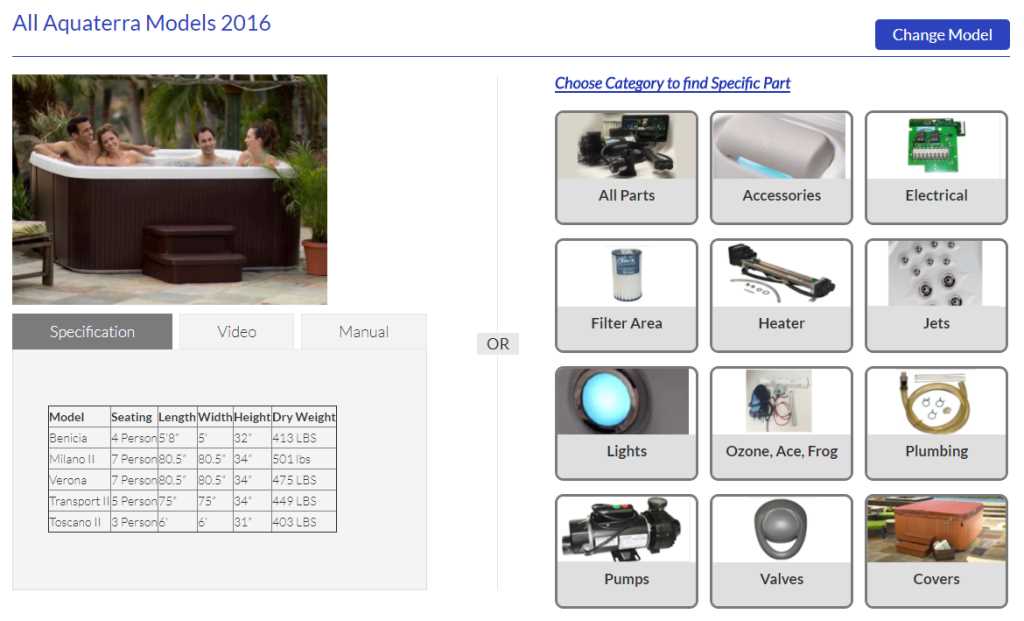Click the 32" height cell
This screenshot has width=1024, height=621.
click(252, 438)
